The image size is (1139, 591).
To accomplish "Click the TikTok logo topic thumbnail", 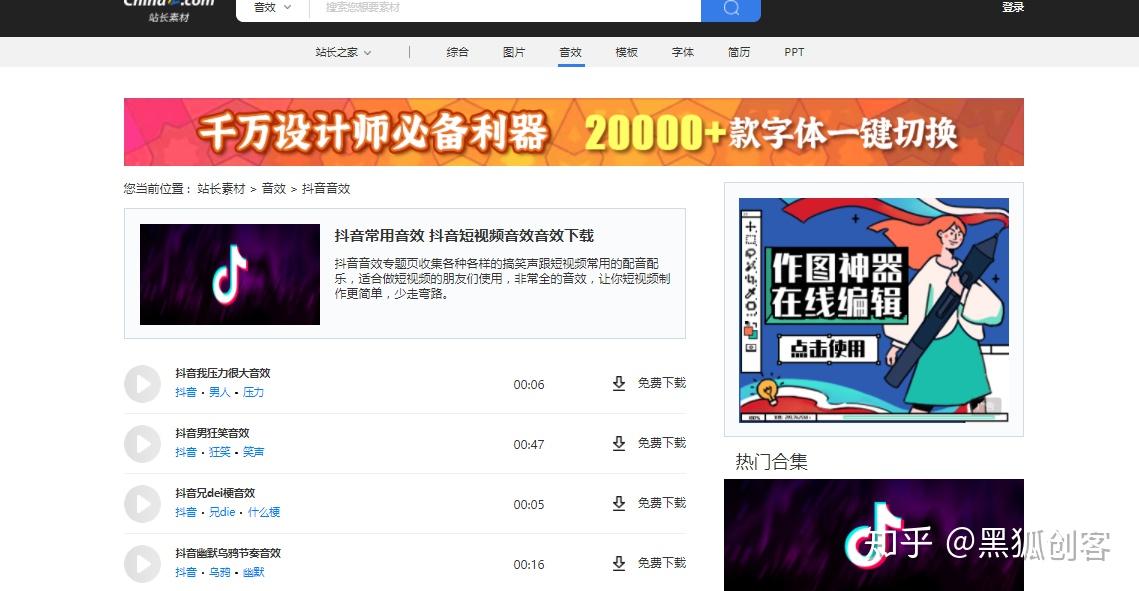I will click(230, 274).
